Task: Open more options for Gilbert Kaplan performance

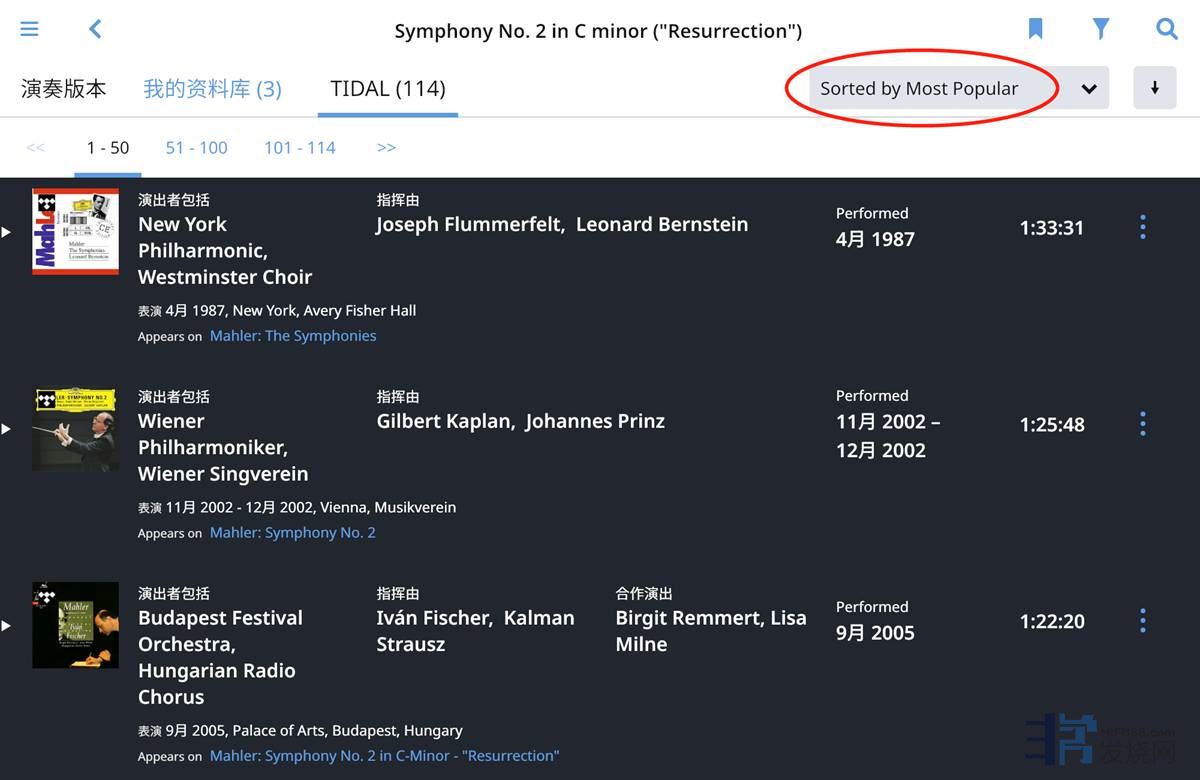Action: point(1143,424)
